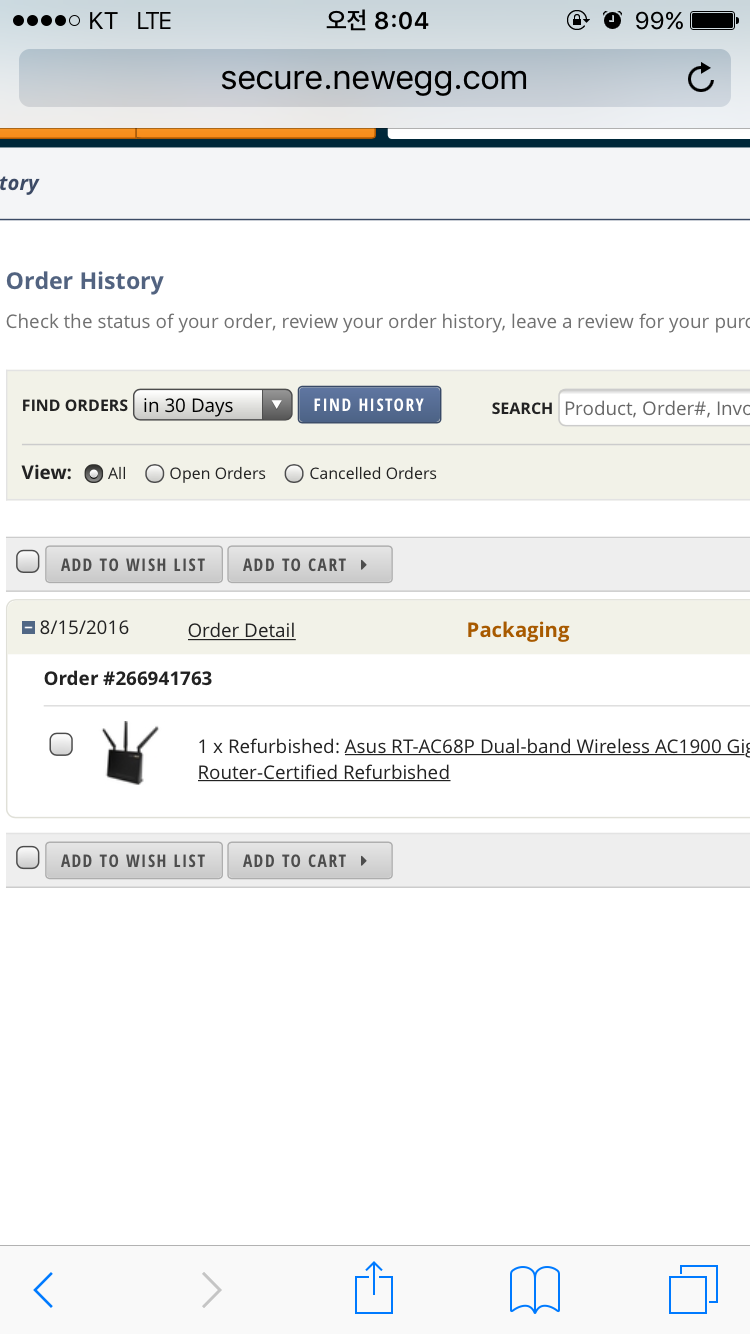This screenshot has width=750, height=1334.
Task: Check the bottom select-all orders checkbox
Action: pyautogui.click(x=28, y=858)
